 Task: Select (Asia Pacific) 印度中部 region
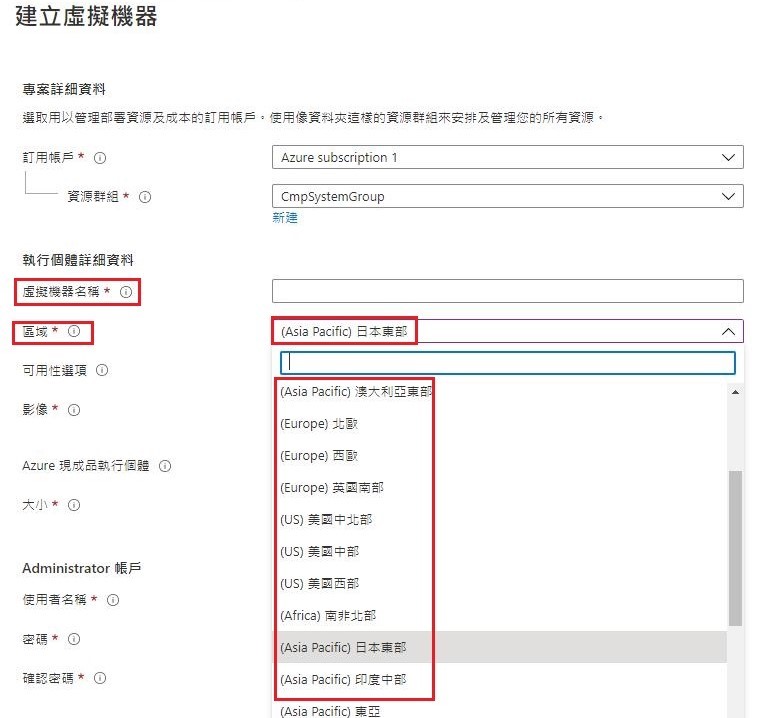coord(343,679)
